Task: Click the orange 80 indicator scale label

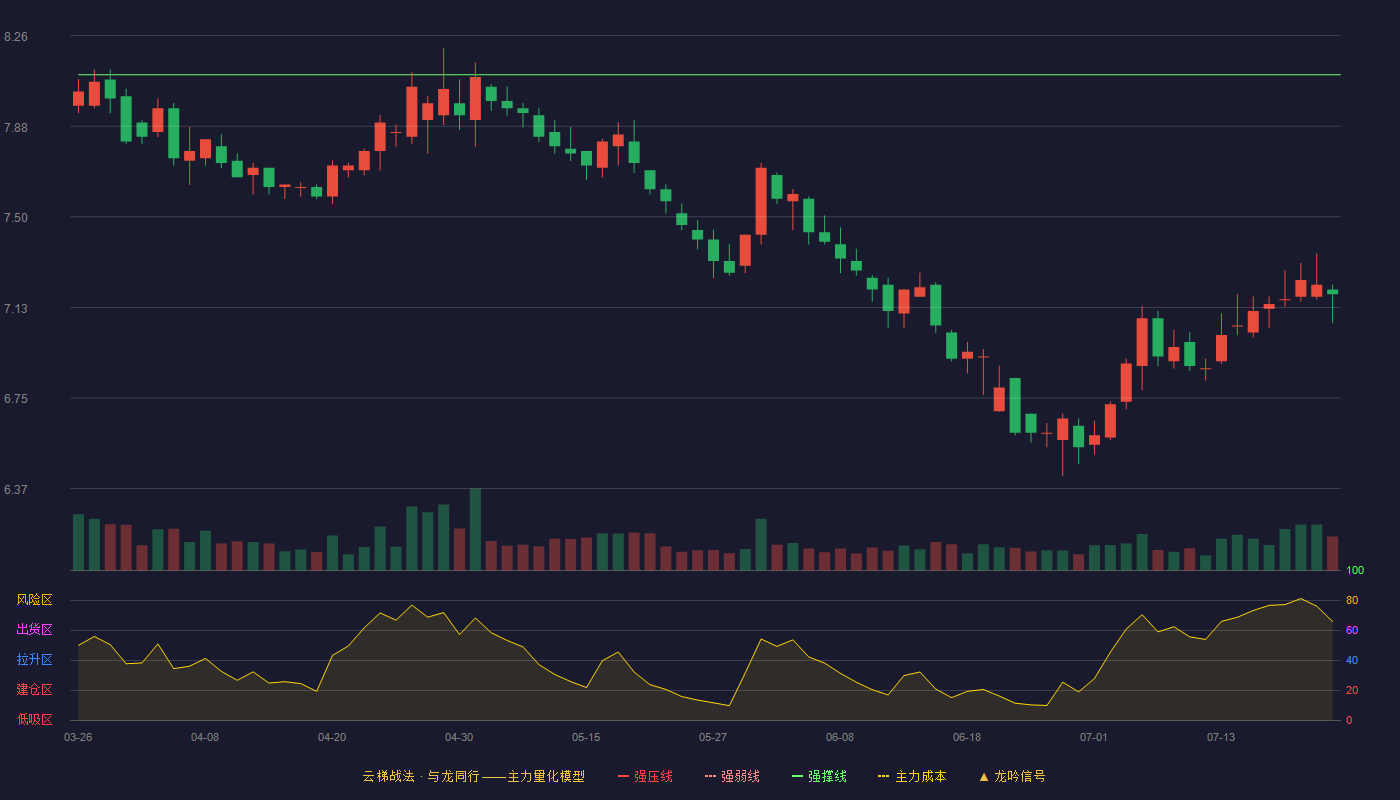Action: point(1352,600)
